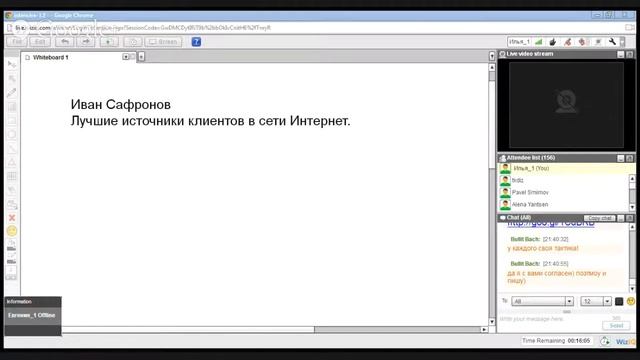Screen dimensions: 640x360
Task: Click the Copy chat button
Action: 600,218
